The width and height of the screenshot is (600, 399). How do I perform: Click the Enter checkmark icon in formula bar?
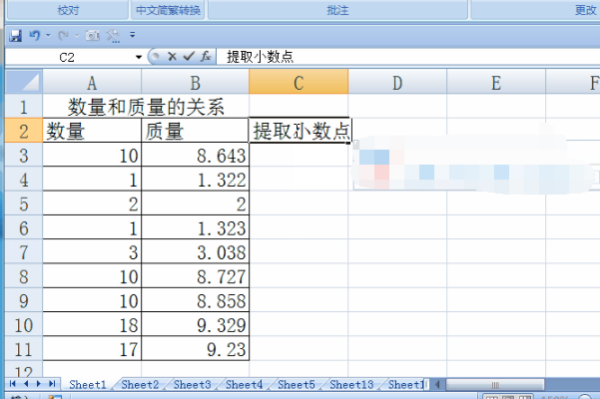(189, 57)
